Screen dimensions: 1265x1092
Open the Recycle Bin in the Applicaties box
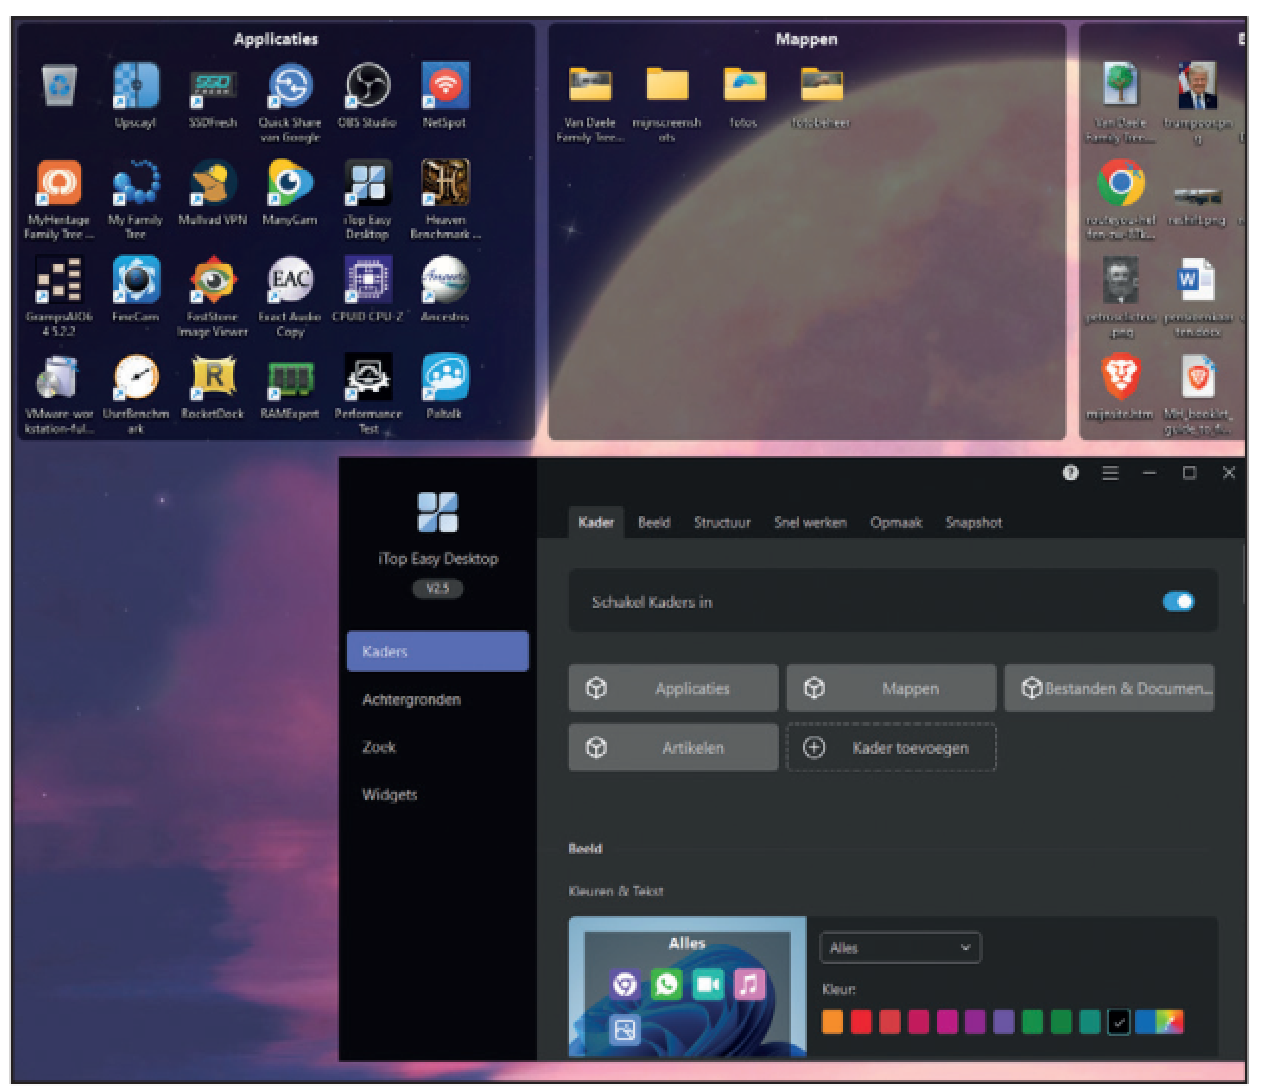(x=60, y=86)
